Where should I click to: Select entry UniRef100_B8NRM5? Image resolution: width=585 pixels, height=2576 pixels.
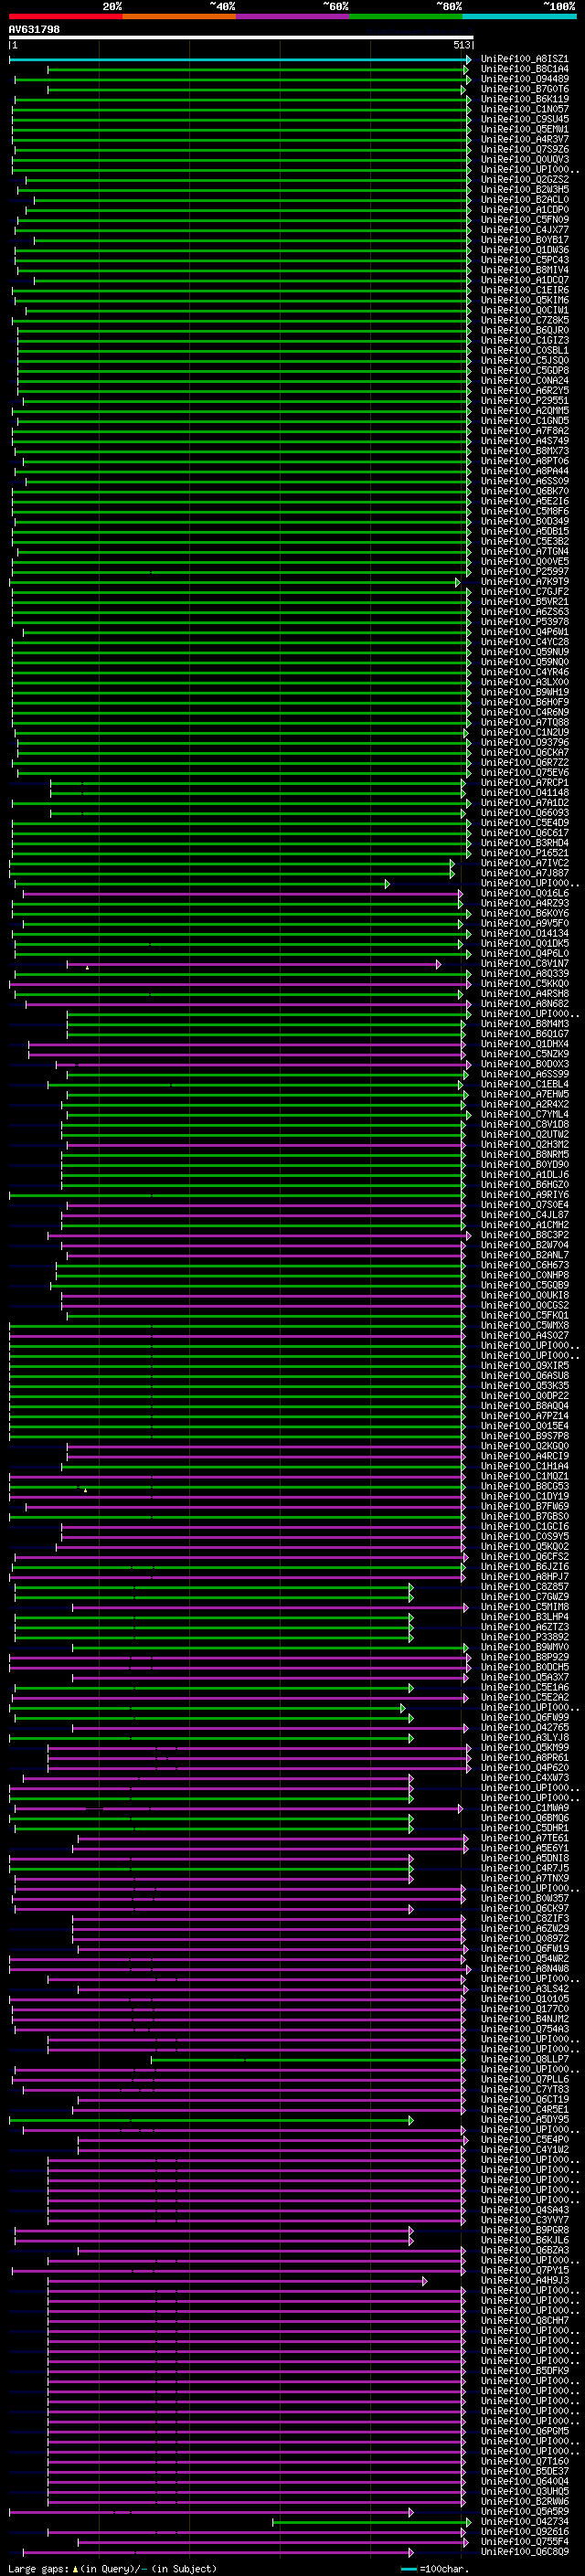[x=524, y=1155]
